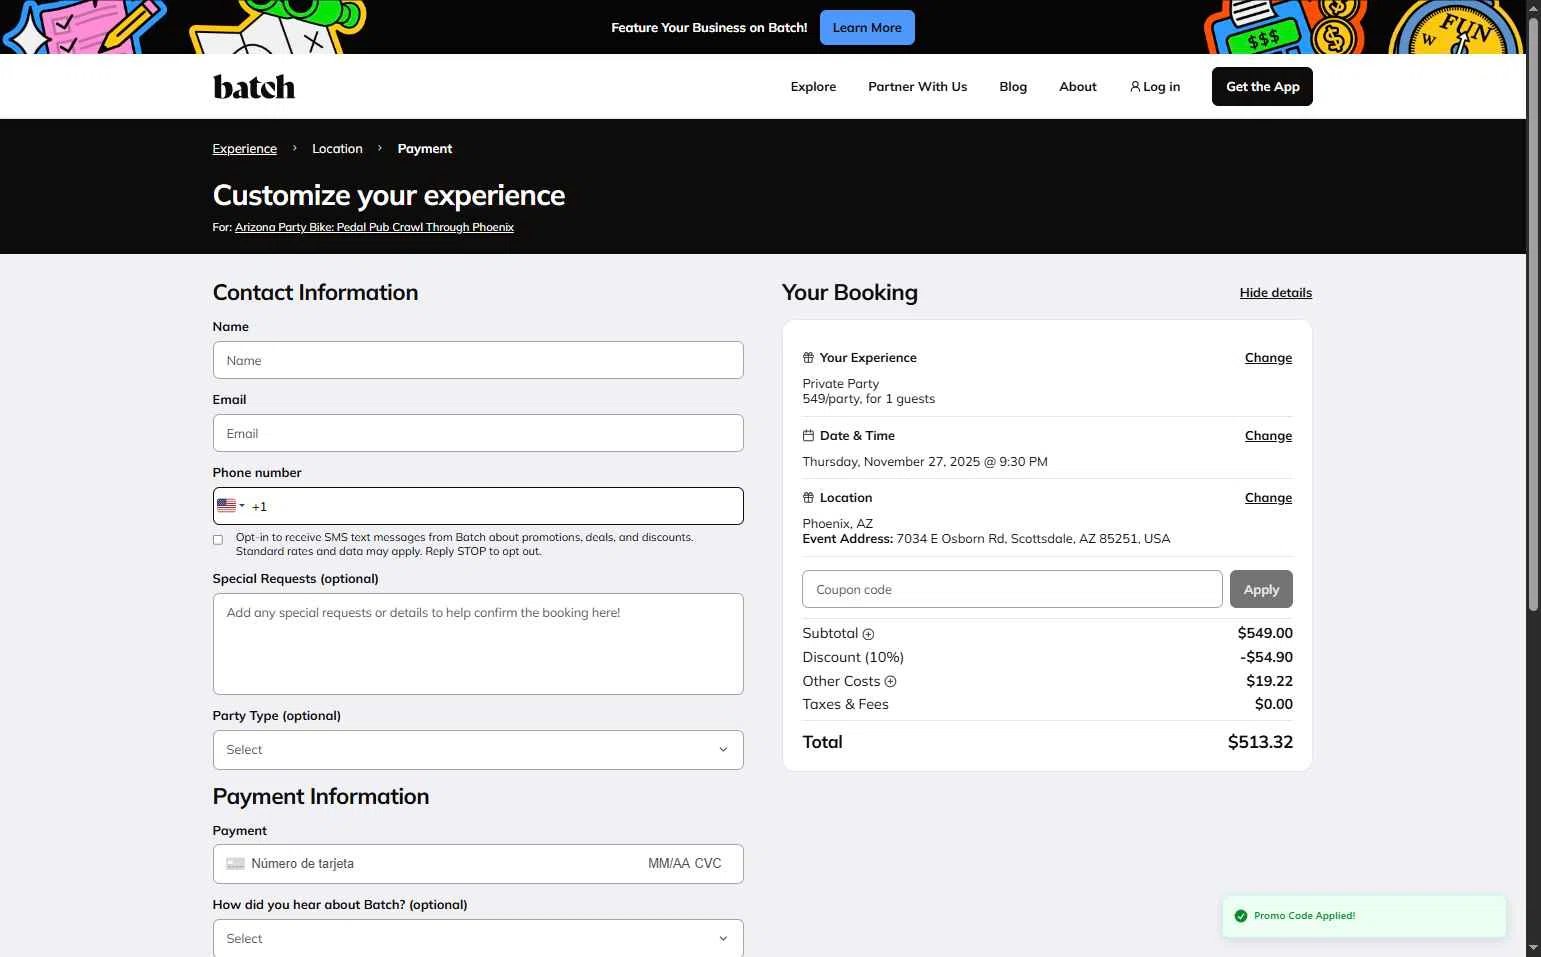The width and height of the screenshot is (1541, 957).
Task: Select the Payment breadcrumb step
Action: point(425,149)
